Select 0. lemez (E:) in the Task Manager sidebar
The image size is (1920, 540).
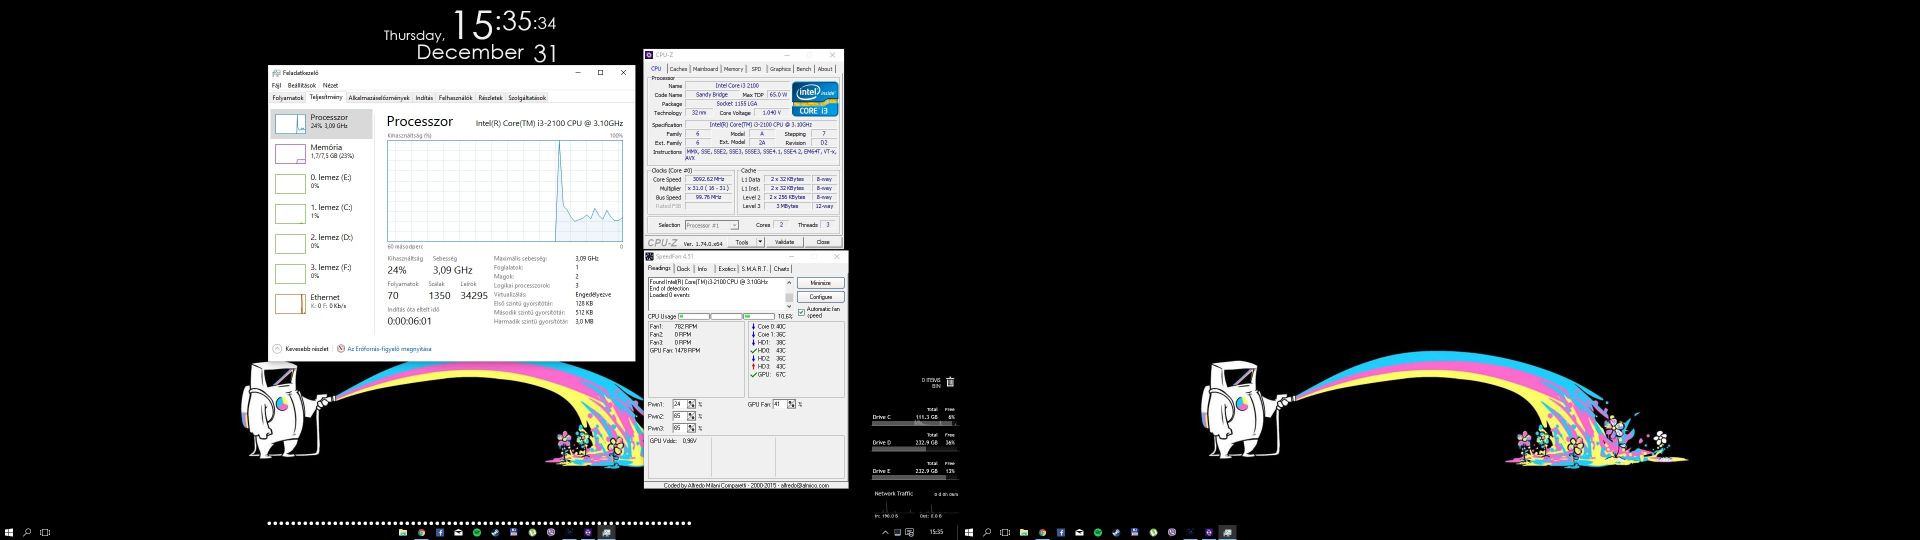(322, 182)
